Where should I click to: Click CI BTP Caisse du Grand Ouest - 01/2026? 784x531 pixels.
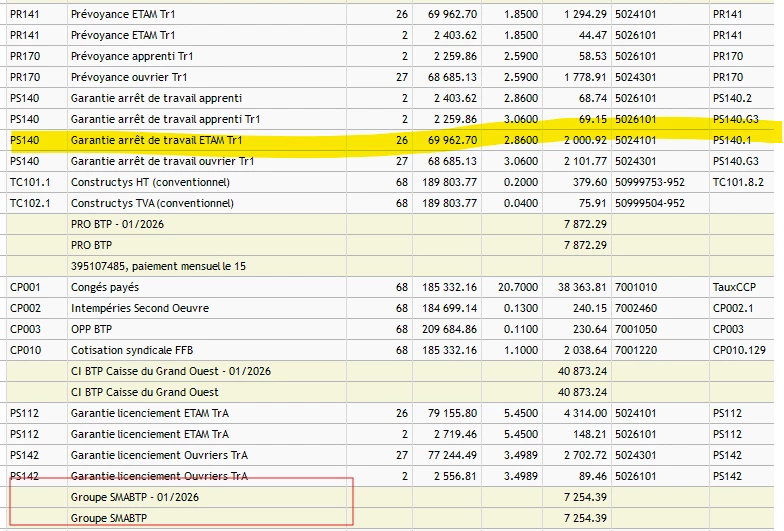tap(170, 372)
